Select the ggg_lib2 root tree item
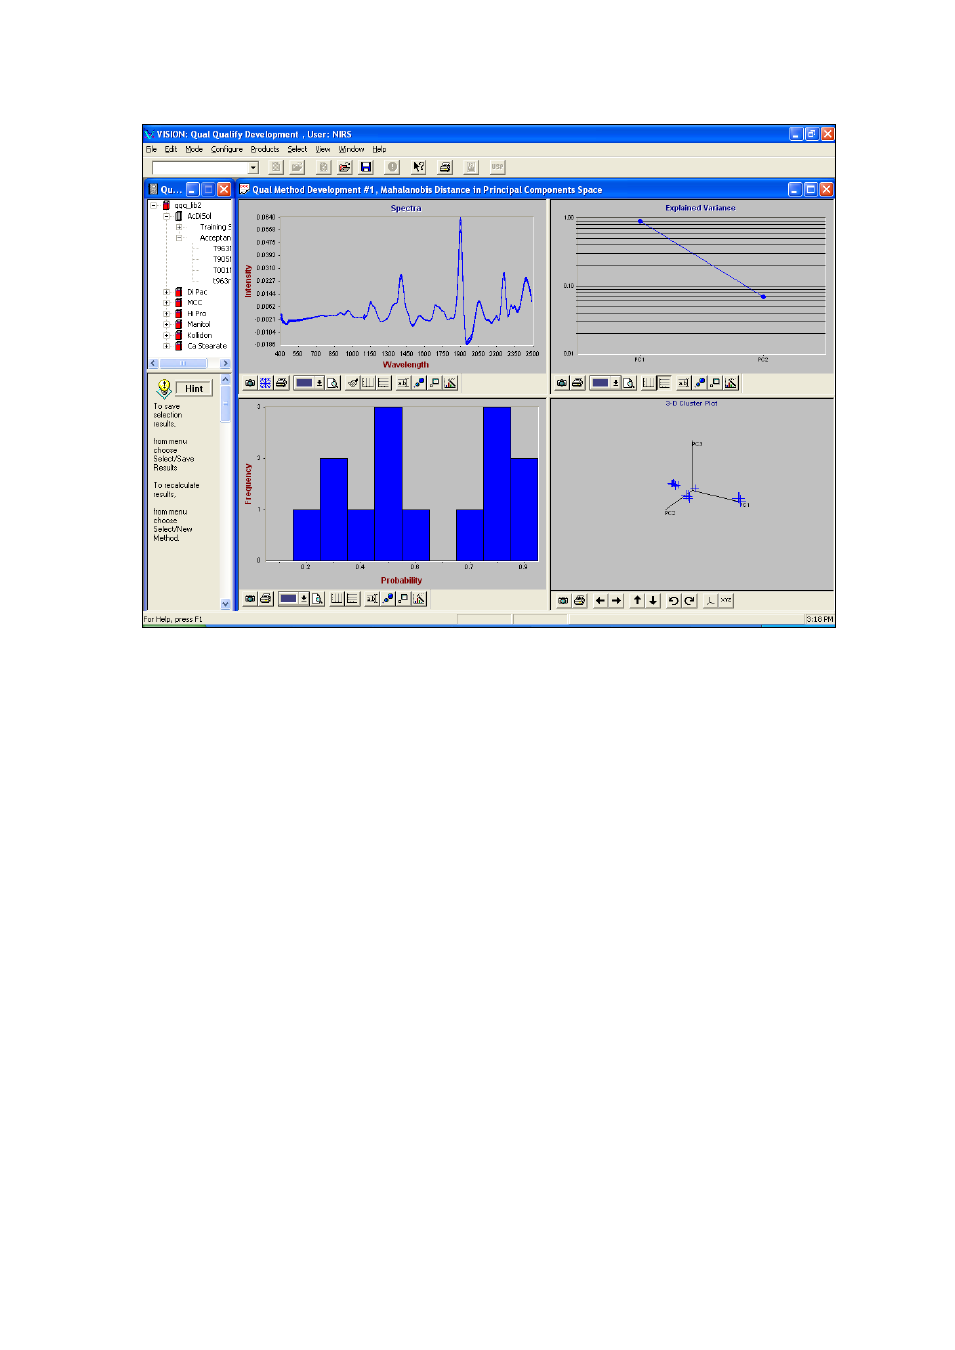Screen dimensions: 955x1350 click(x=188, y=205)
